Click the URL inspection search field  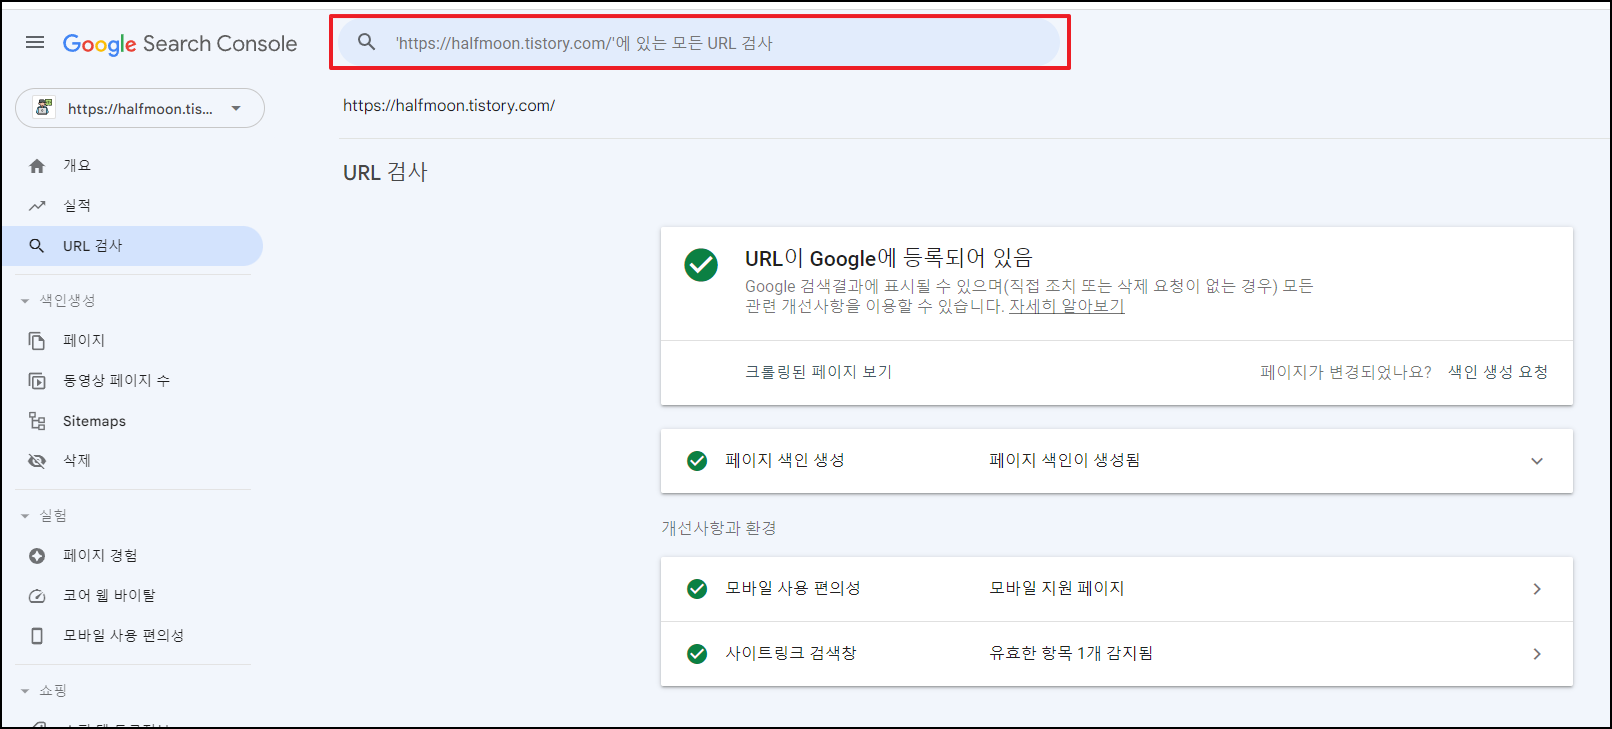tap(698, 42)
